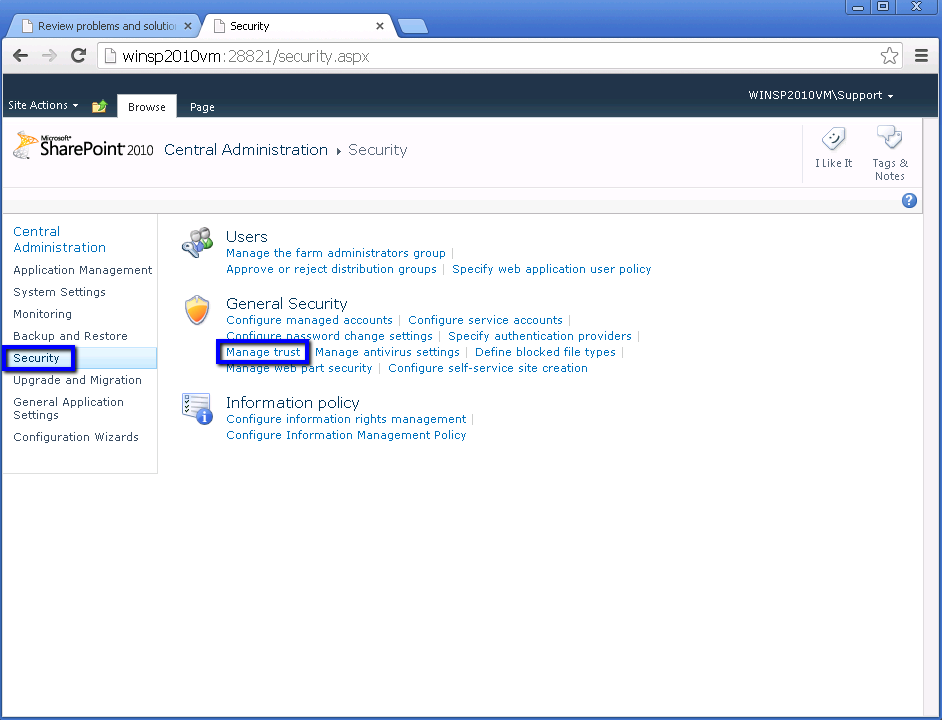
Task: Click the blue help question mark icon
Action: click(909, 200)
